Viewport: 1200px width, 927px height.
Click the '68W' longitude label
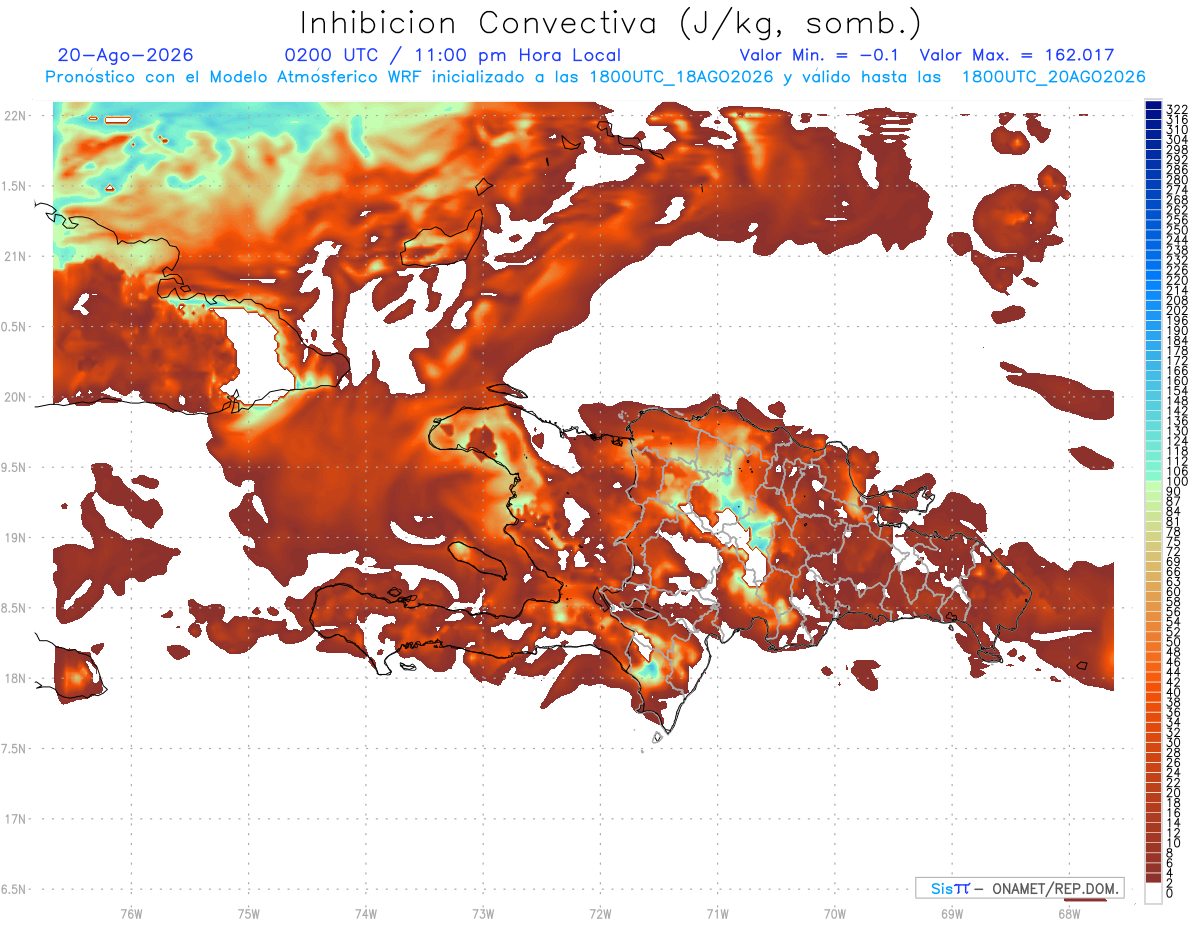pyautogui.click(x=1069, y=913)
